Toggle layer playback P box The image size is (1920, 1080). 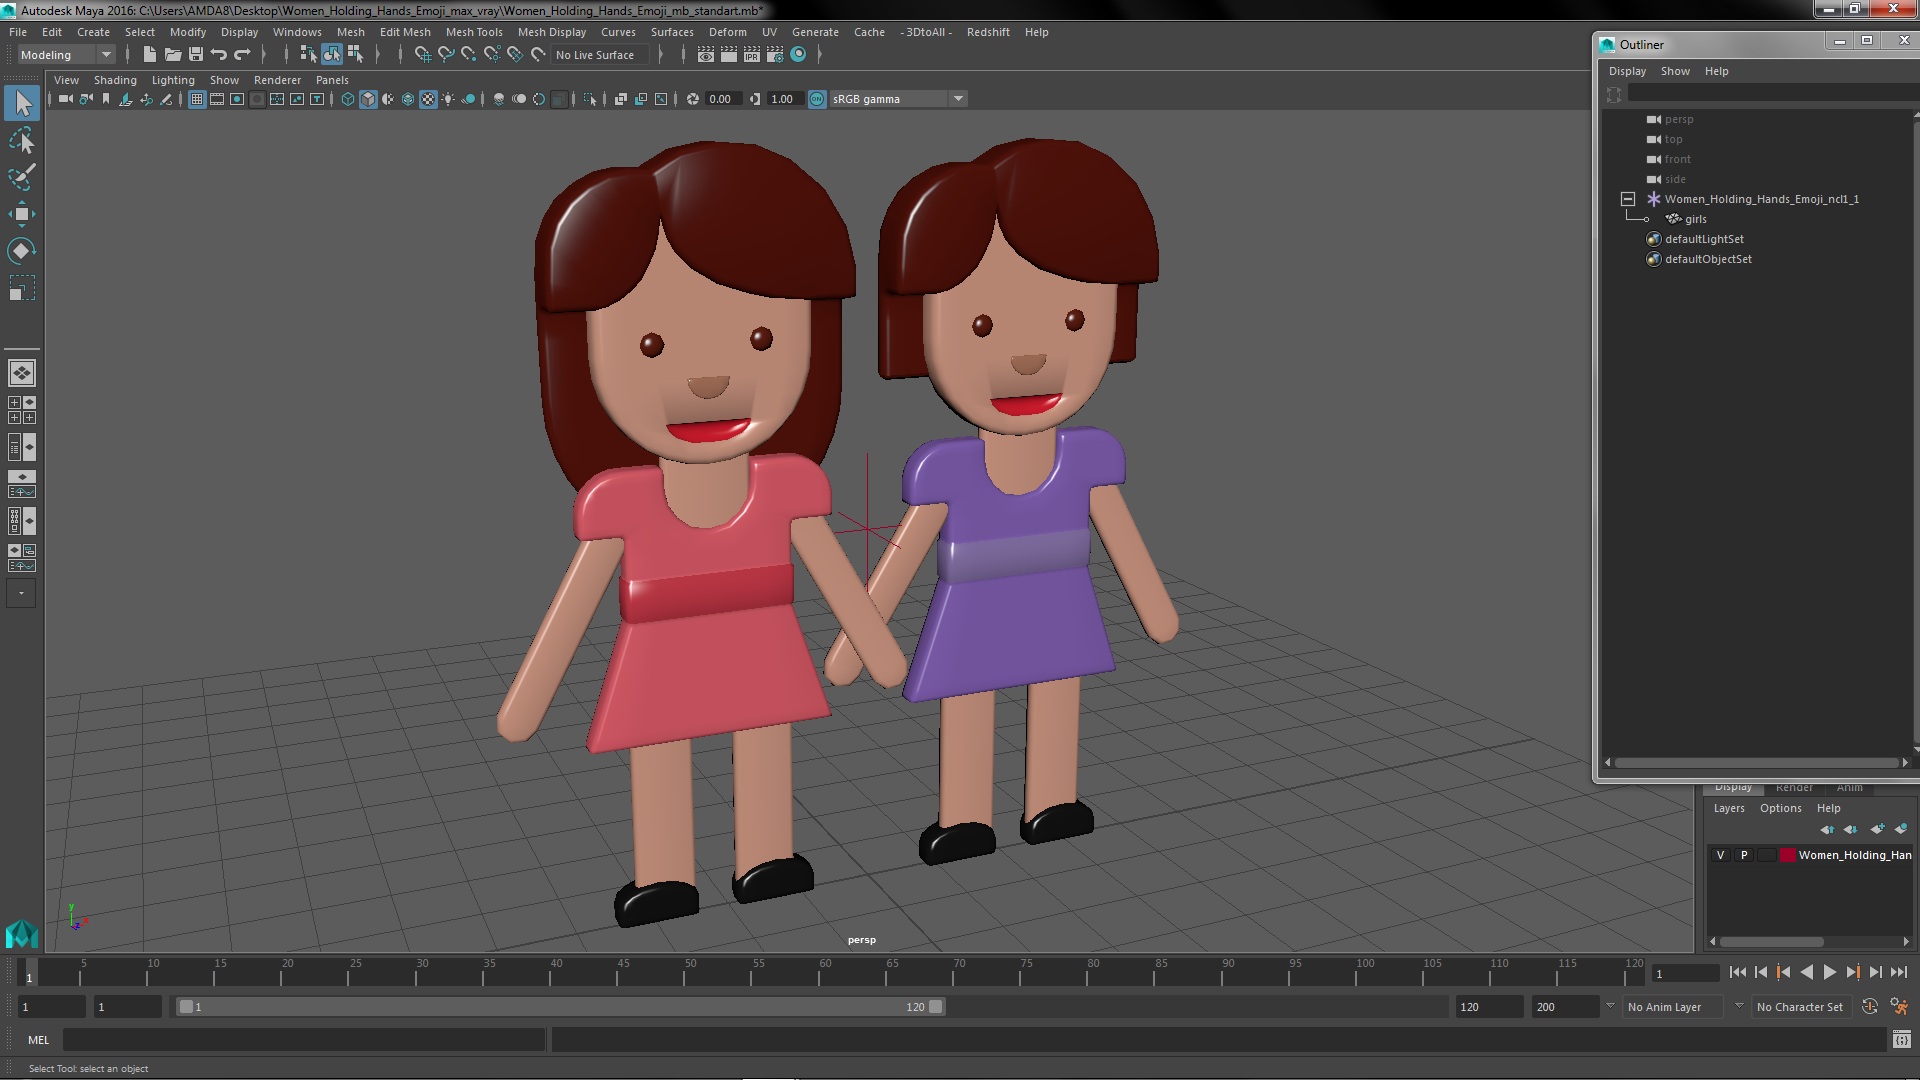[1744, 855]
